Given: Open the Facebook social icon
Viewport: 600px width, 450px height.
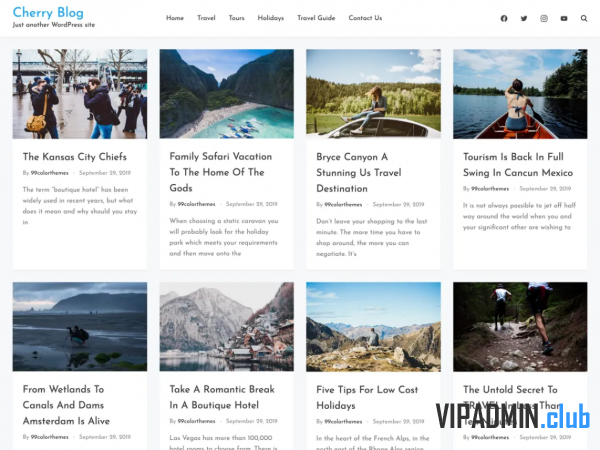Looking at the screenshot, I should coord(504,18).
